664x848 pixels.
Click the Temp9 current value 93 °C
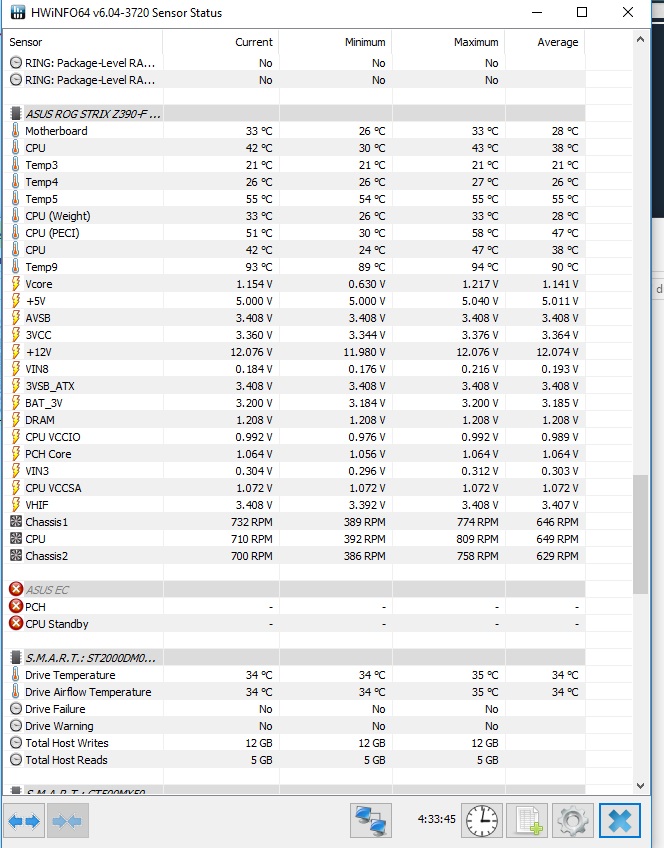[x=259, y=267]
